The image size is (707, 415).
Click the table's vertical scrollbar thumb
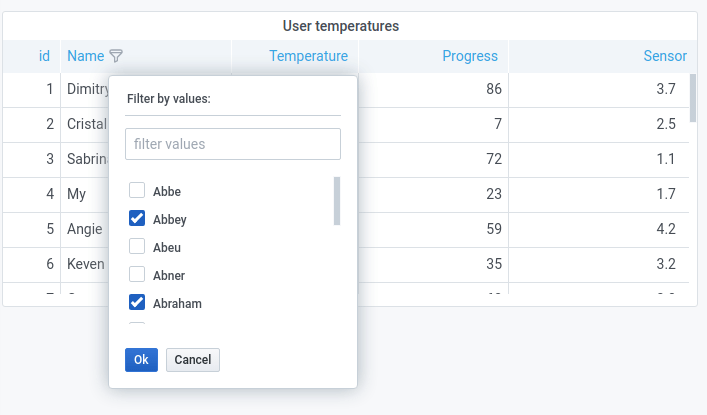click(x=693, y=97)
